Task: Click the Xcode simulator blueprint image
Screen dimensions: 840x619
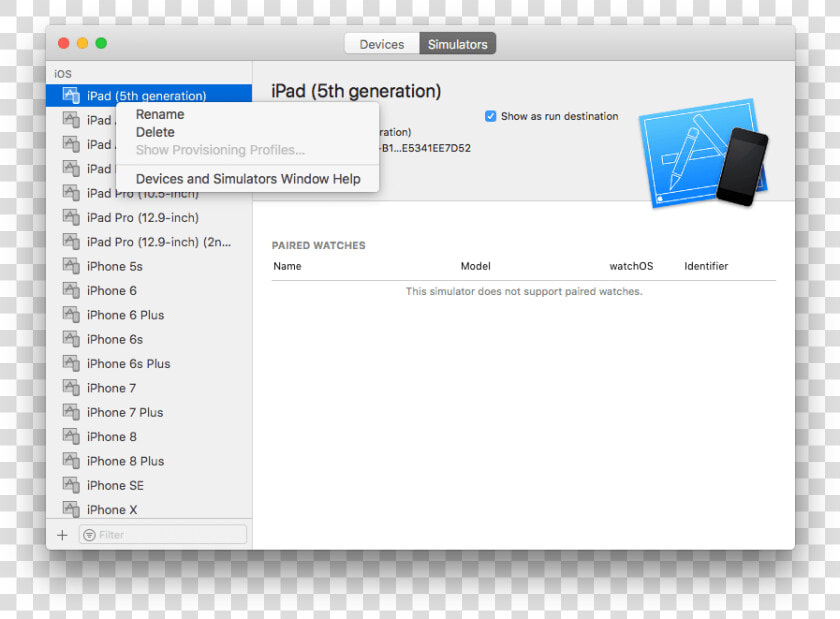Action: click(x=703, y=153)
